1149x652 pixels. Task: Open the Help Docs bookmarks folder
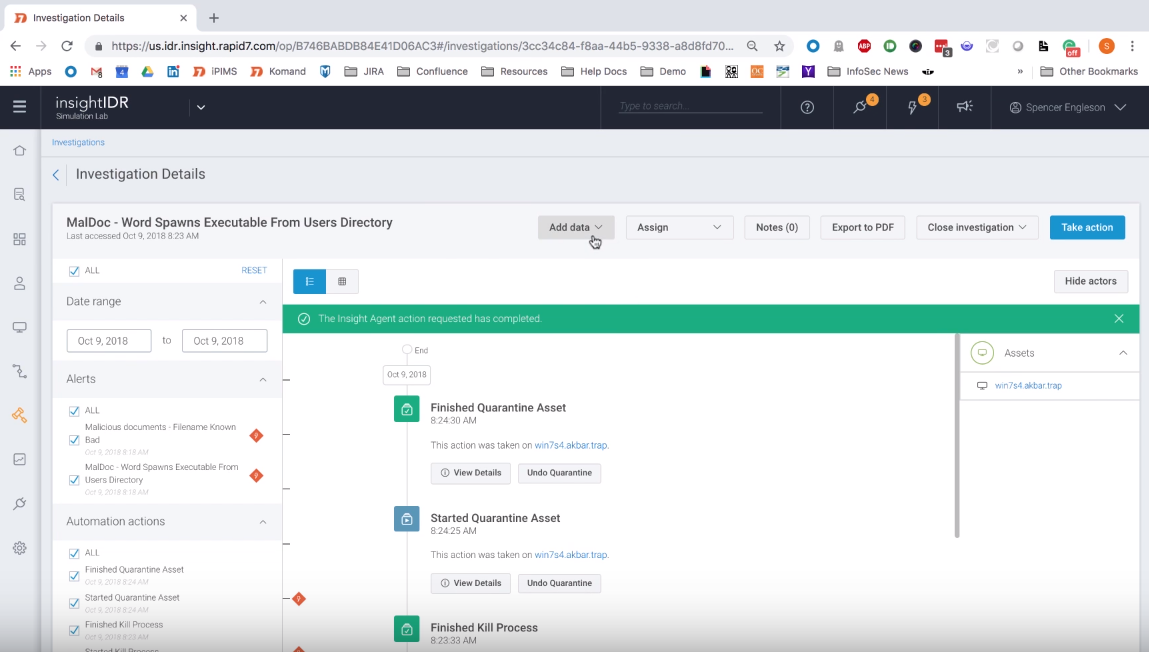[x=594, y=71]
